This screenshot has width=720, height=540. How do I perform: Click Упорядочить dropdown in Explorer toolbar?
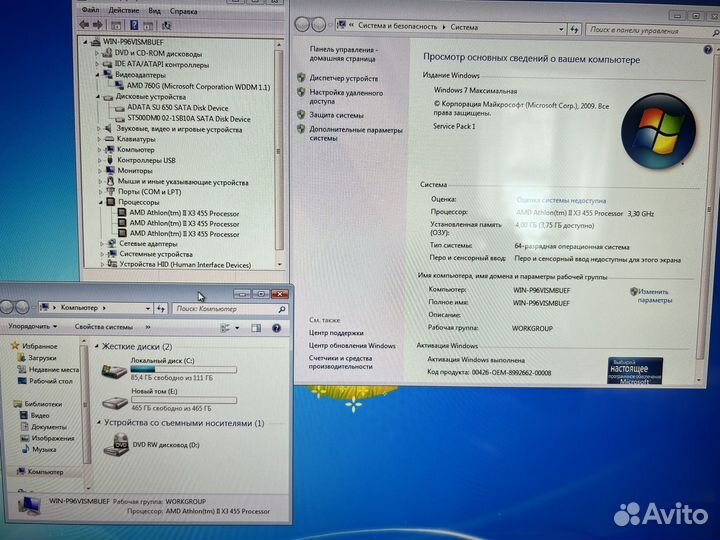tap(33, 326)
